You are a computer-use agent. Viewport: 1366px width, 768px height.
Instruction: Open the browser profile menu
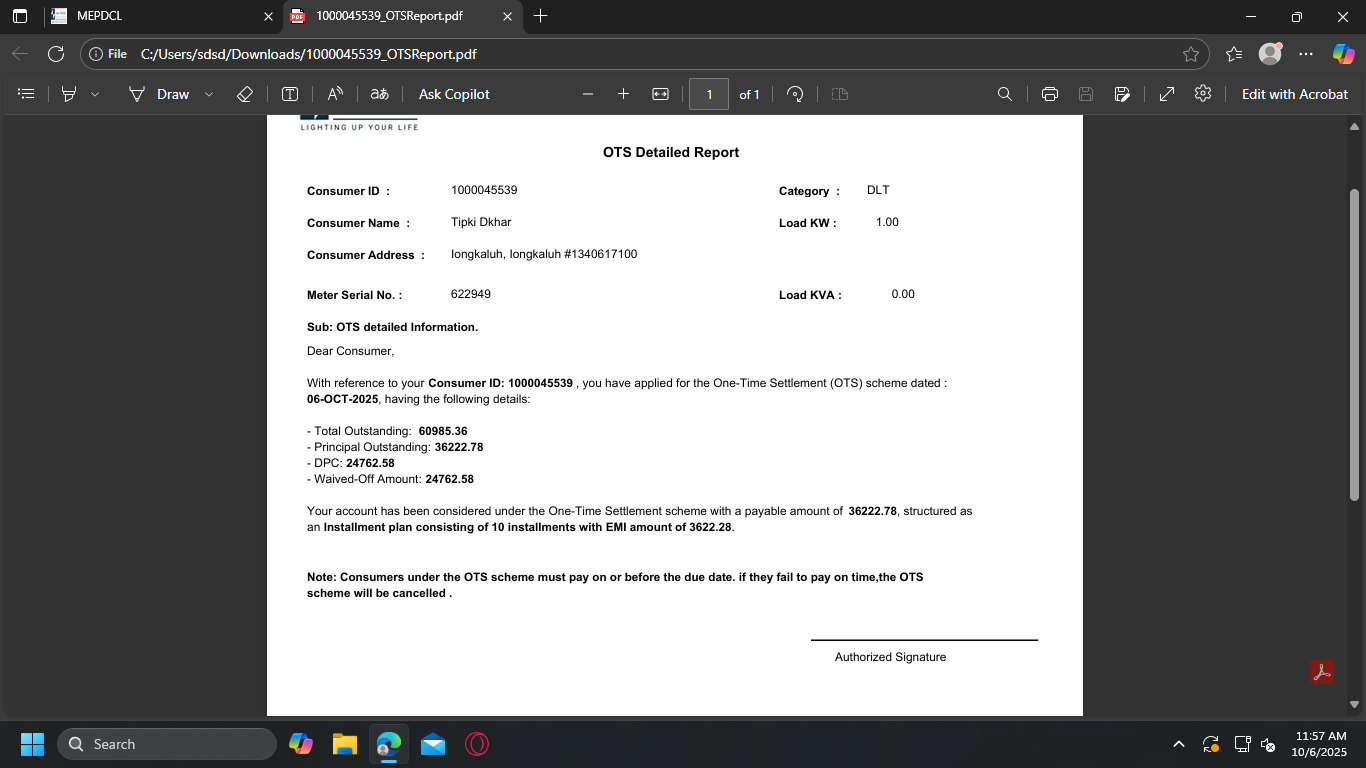point(1270,54)
